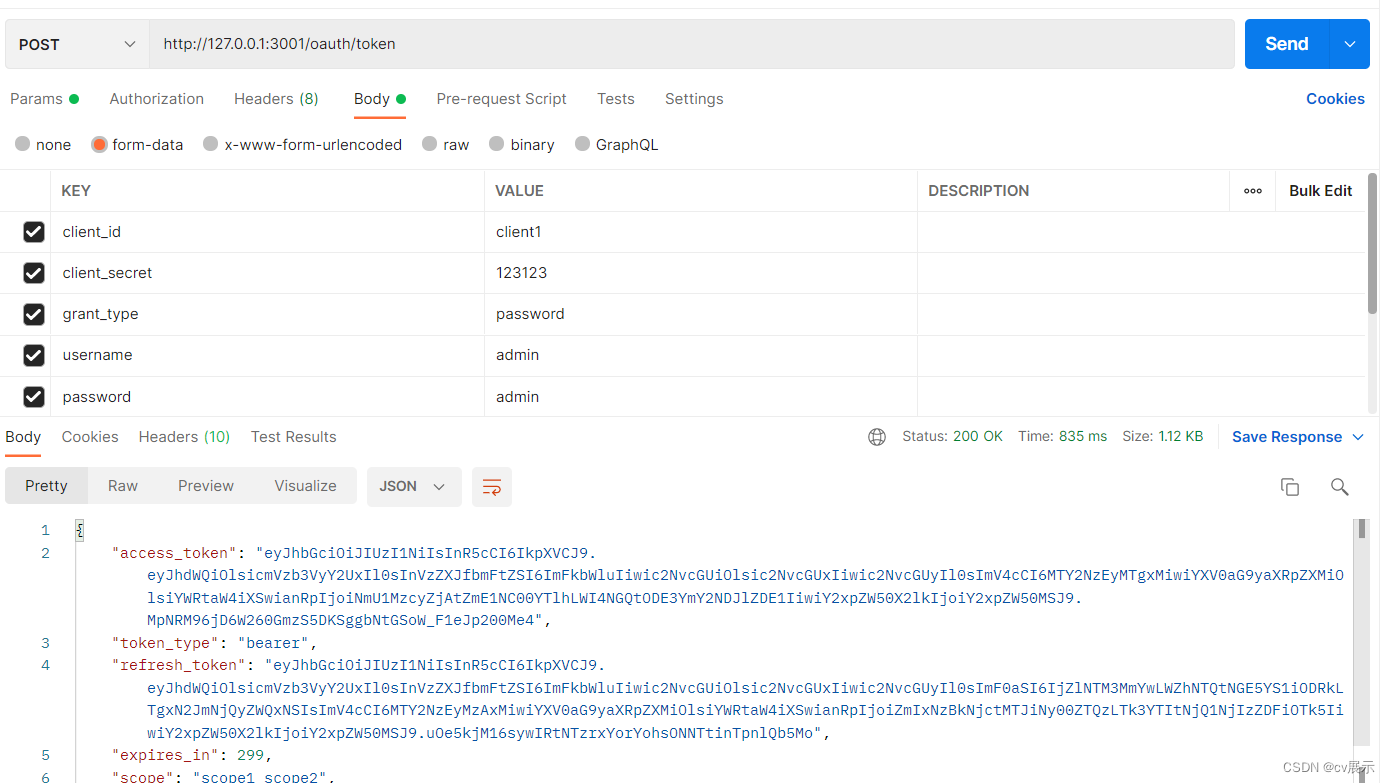
Task: Copy the response body using the copy icon
Action: coord(1290,487)
